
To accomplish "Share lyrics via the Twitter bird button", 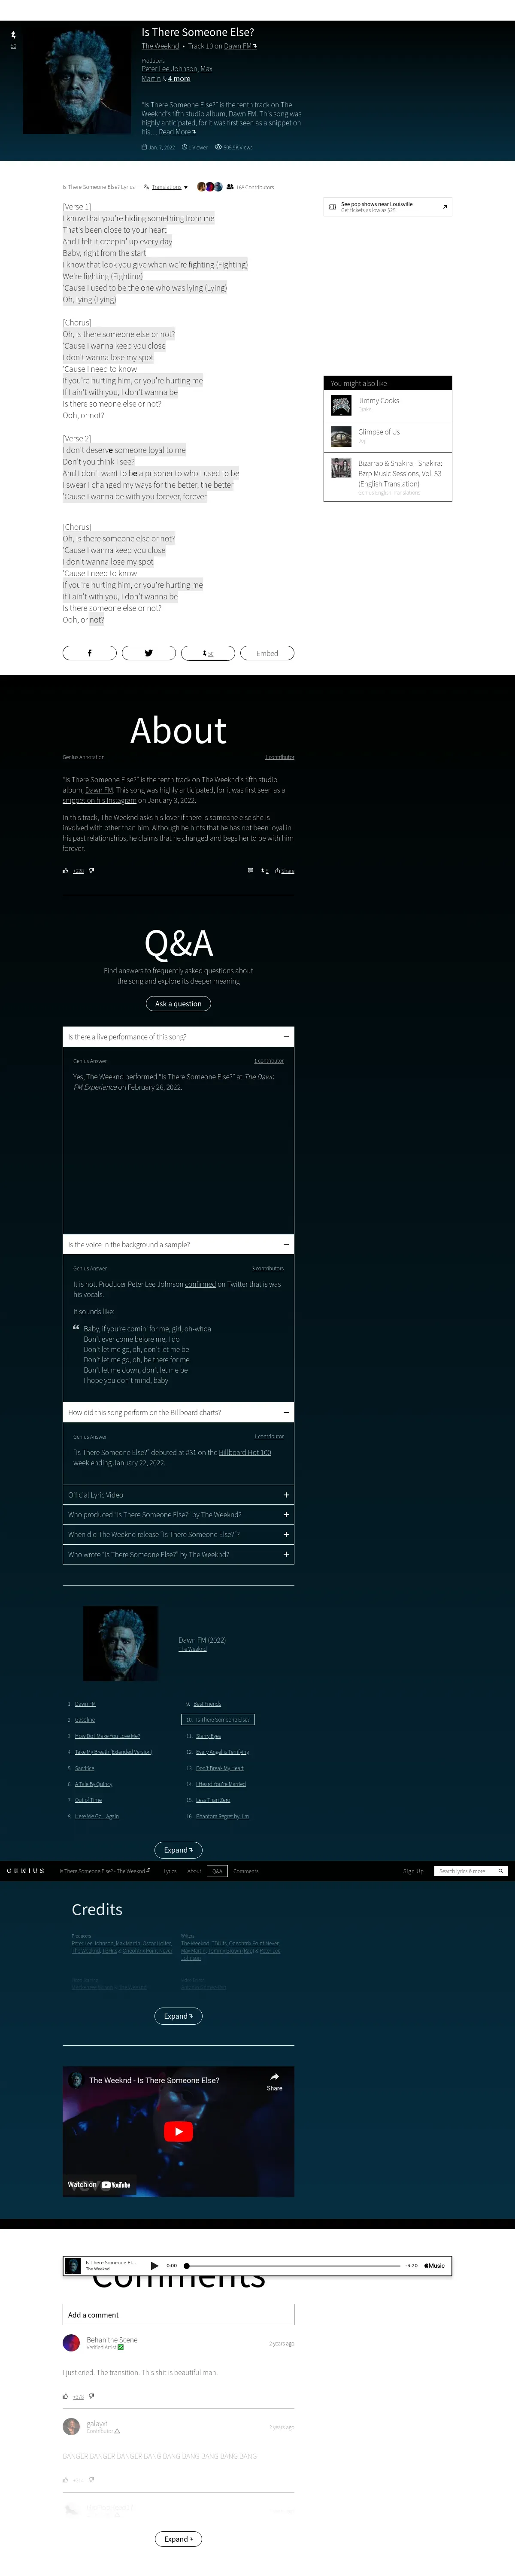I will click(149, 653).
